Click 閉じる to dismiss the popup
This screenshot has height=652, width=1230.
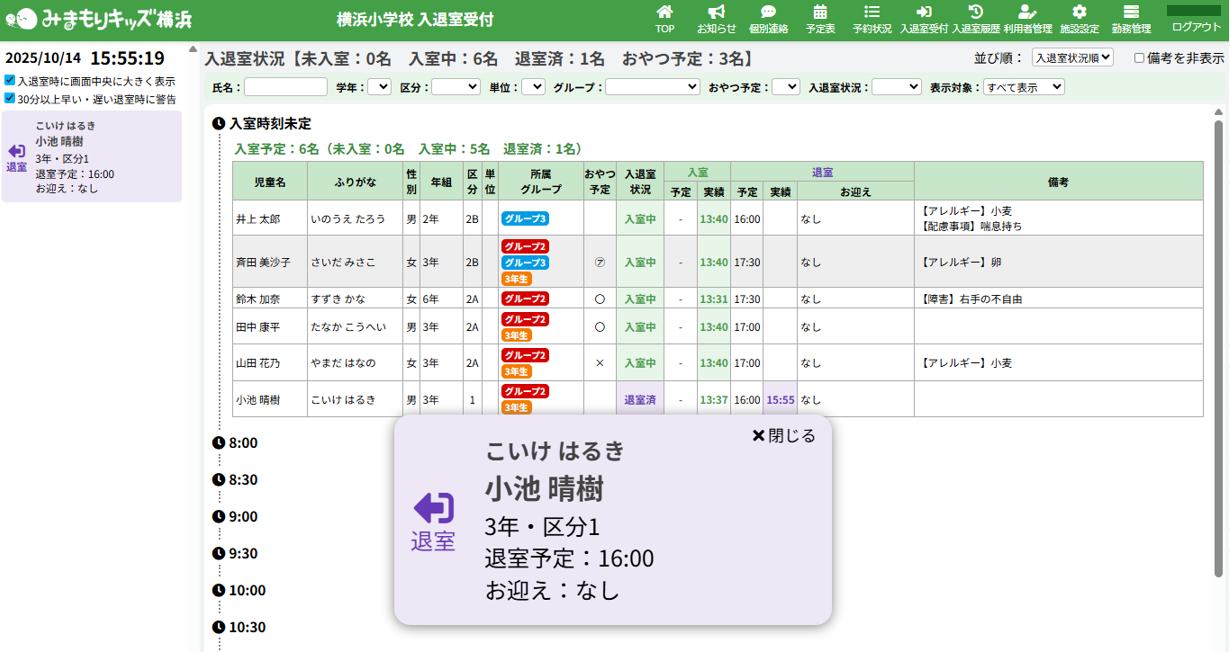pos(784,436)
